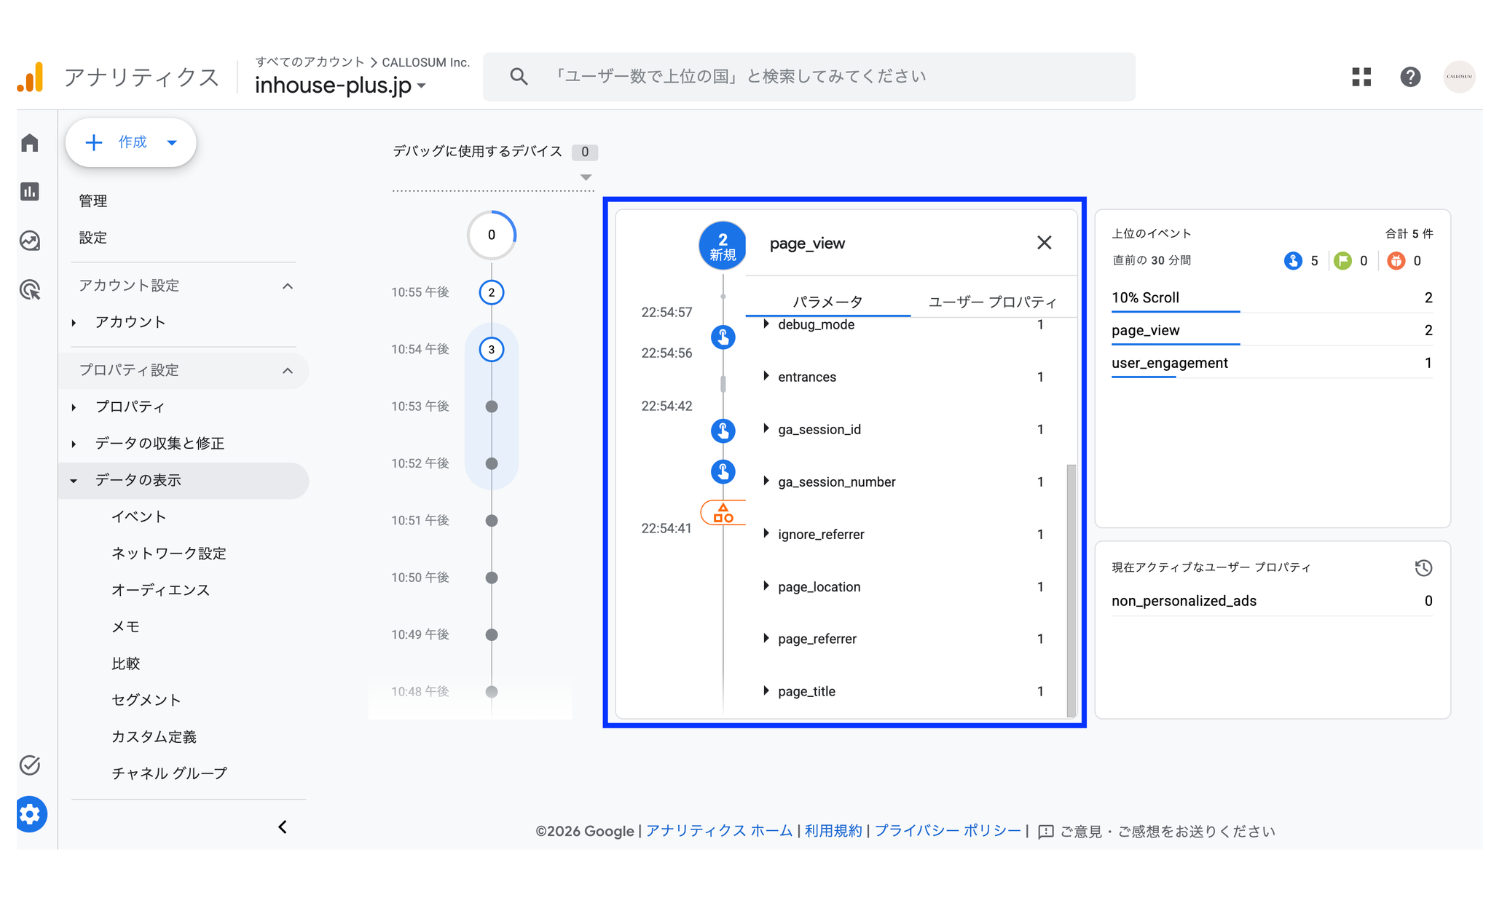Expand the entrances parameter
The image size is (1500, 900).
tap(766, 376)
